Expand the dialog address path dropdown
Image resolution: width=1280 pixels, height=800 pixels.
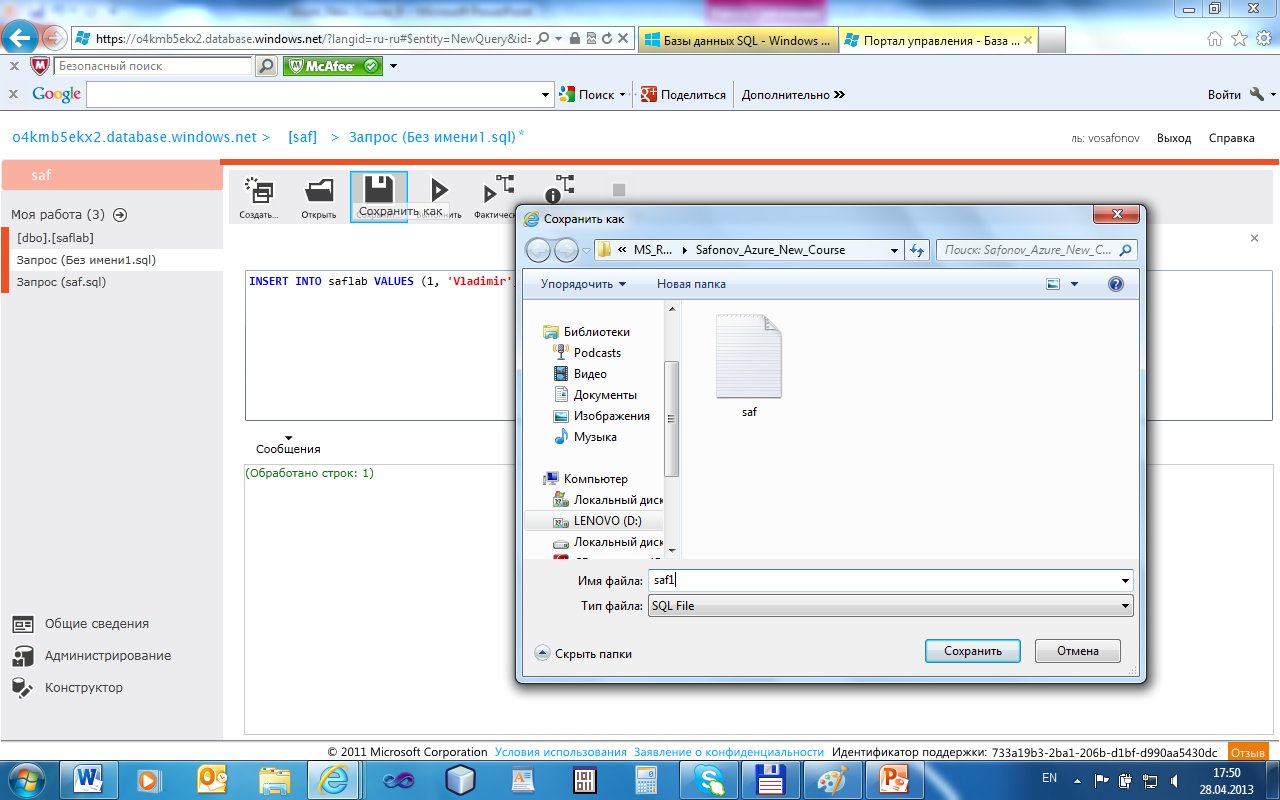pos(893,250)
